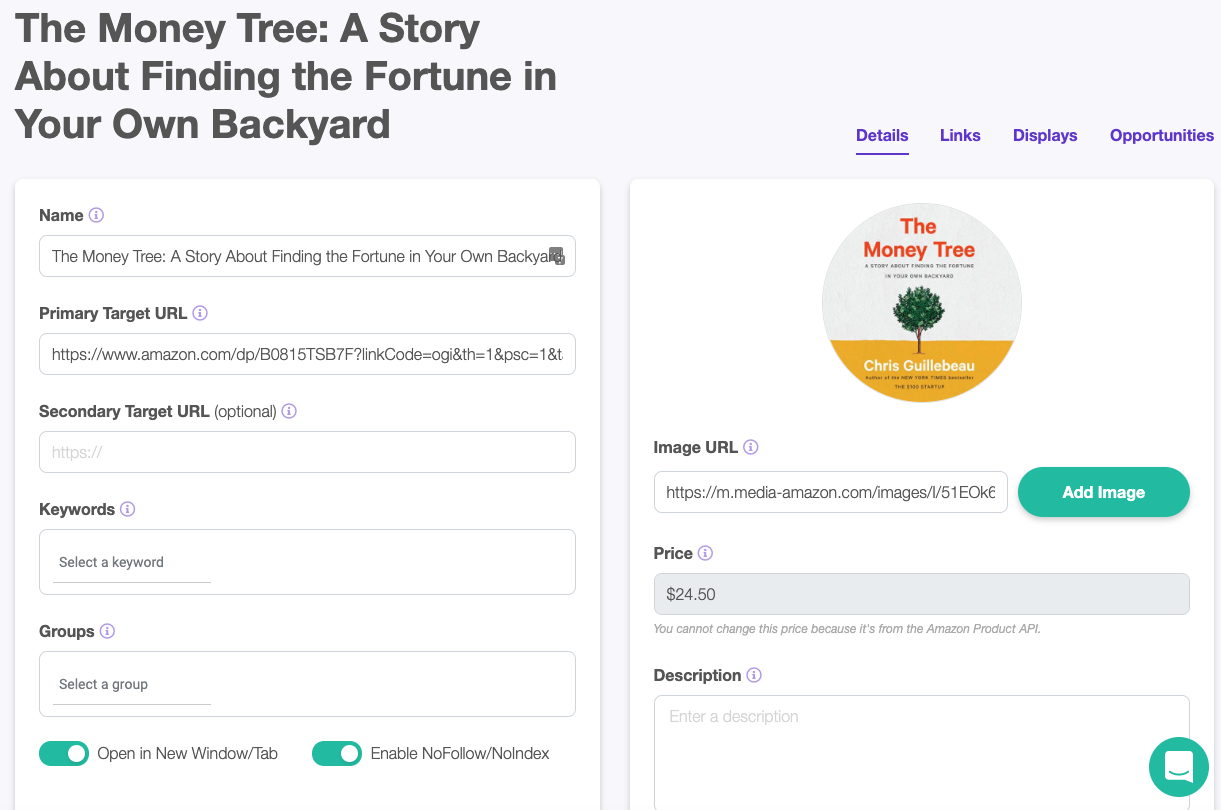
Task: Click the disabled Price field showing $24.50
Action: pyautogui.click(x=922, y=594)
